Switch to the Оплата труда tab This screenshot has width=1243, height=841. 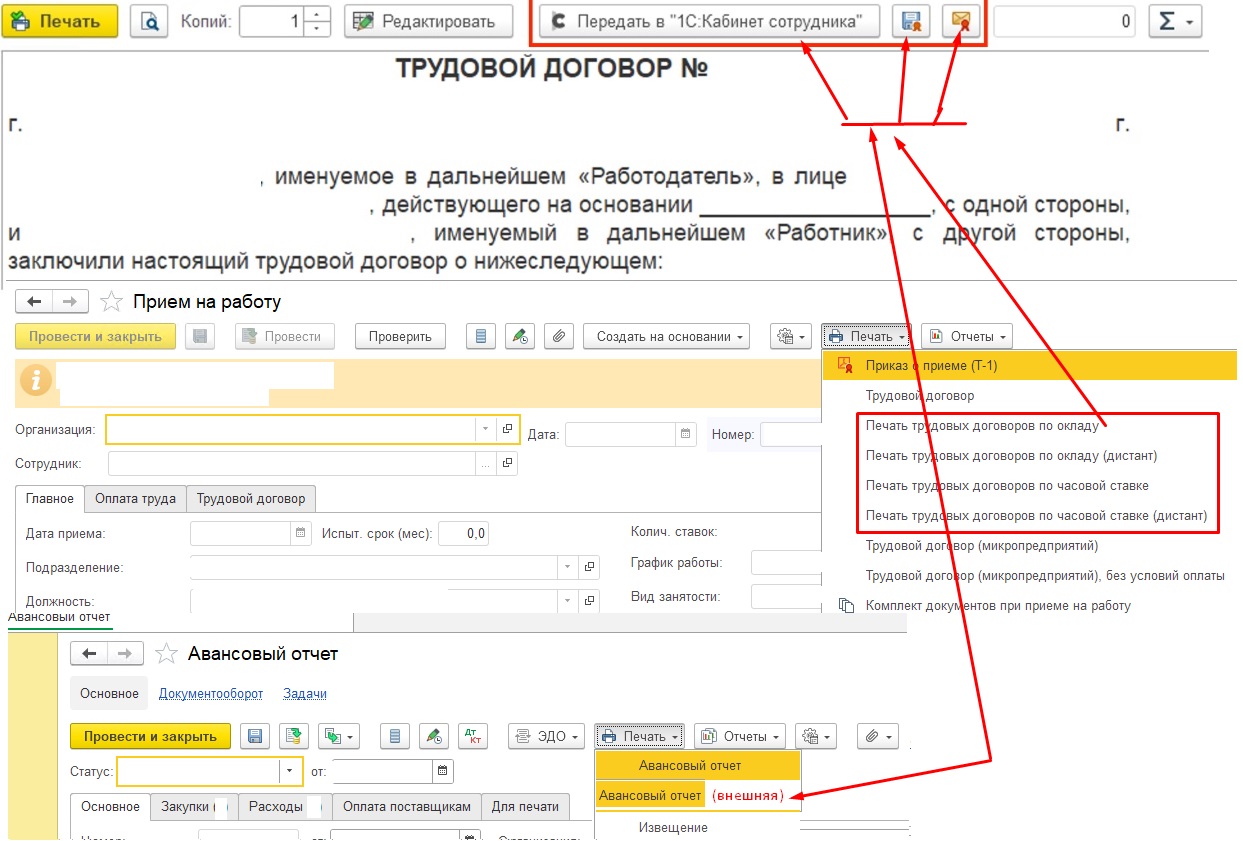(x=136, y=499)
